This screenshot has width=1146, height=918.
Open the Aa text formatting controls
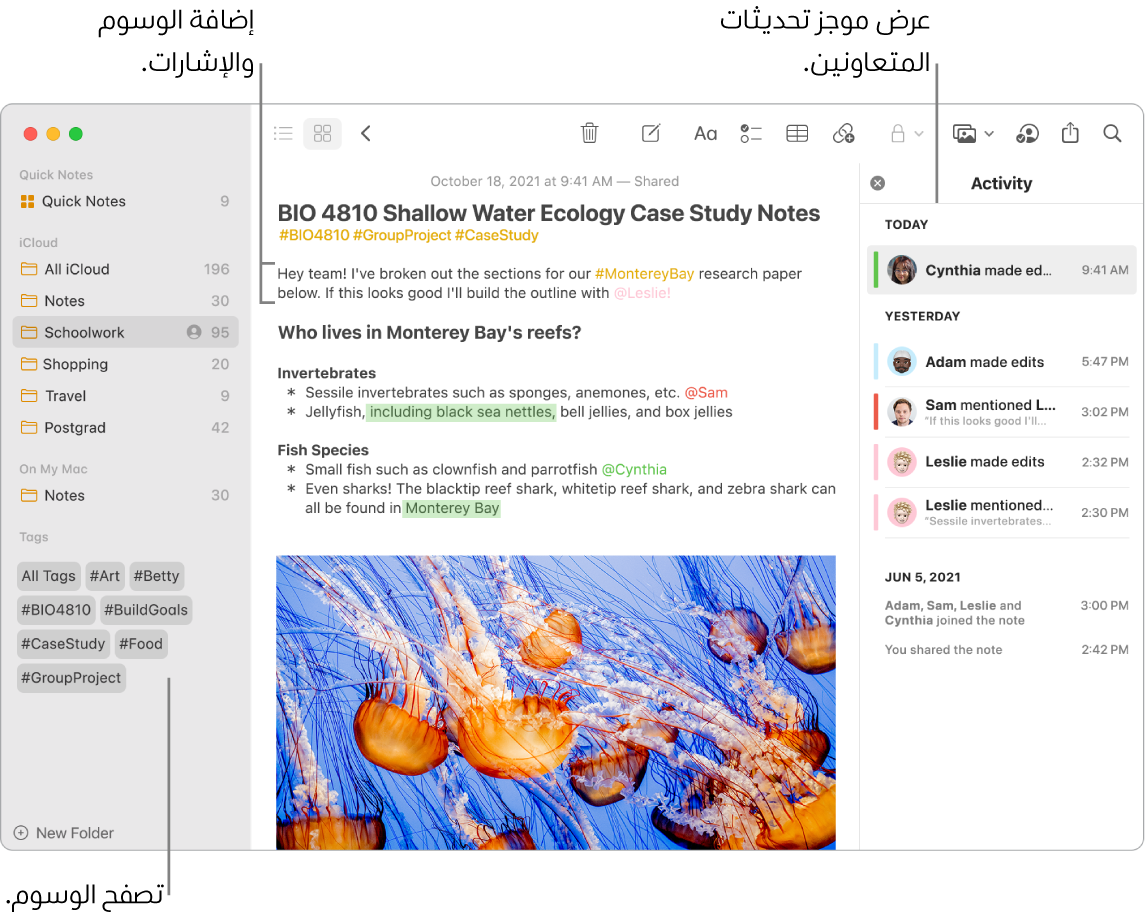(x=705, y=133)
